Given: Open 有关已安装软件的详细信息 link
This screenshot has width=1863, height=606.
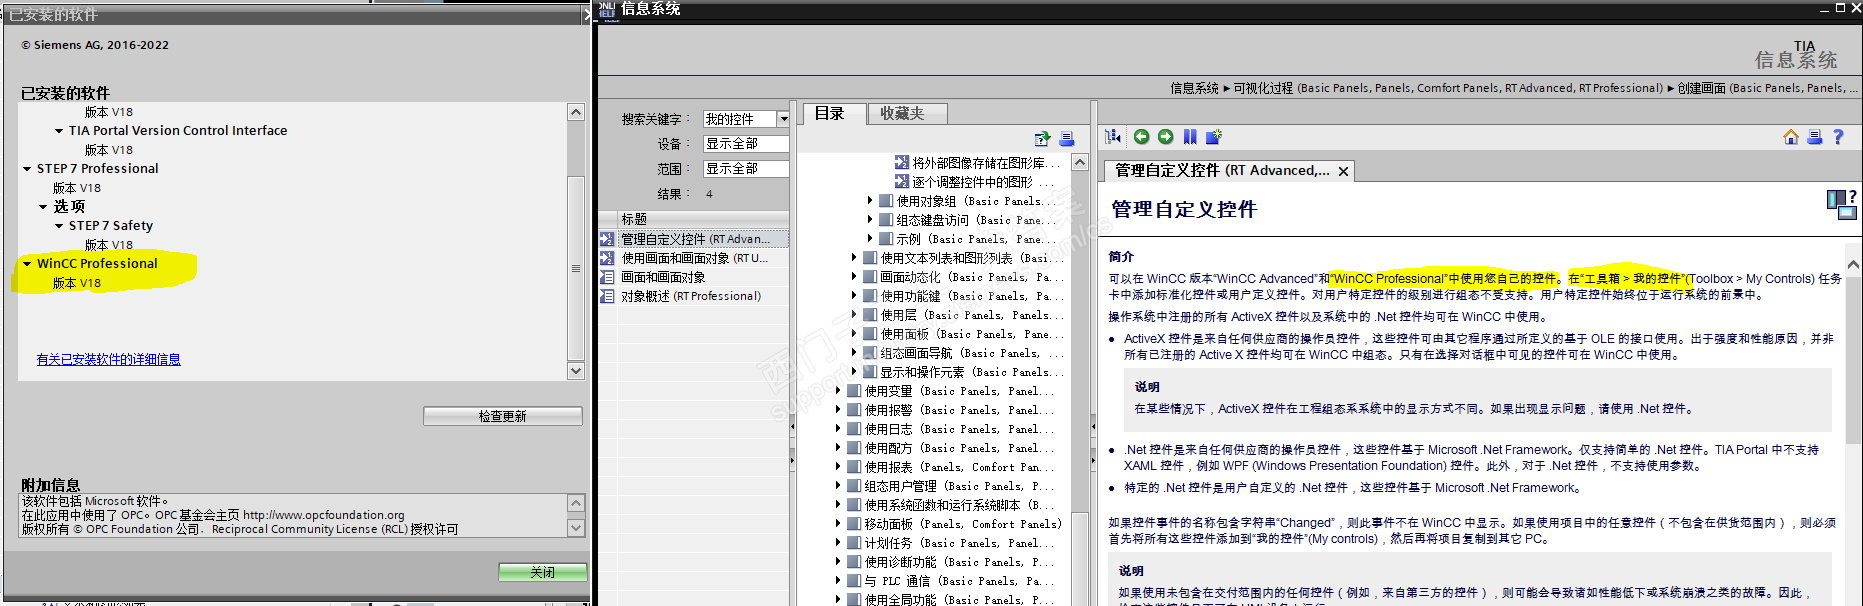Looking at the screenshot, I should point(109,360).
